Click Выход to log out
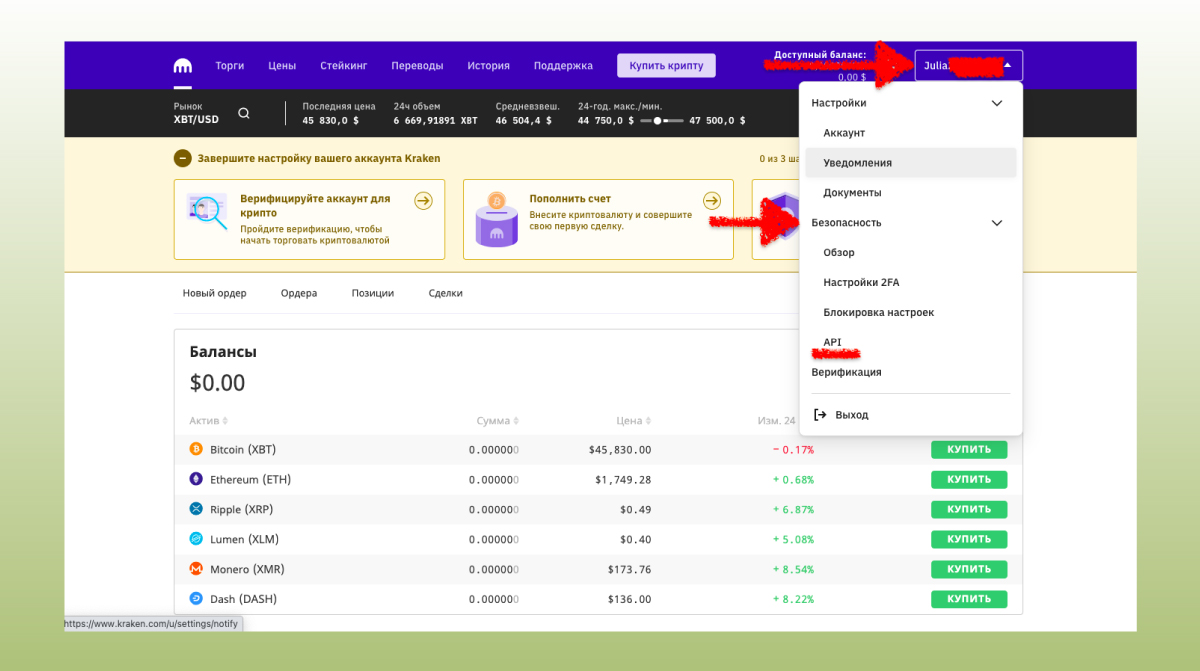 pos(851,415)
